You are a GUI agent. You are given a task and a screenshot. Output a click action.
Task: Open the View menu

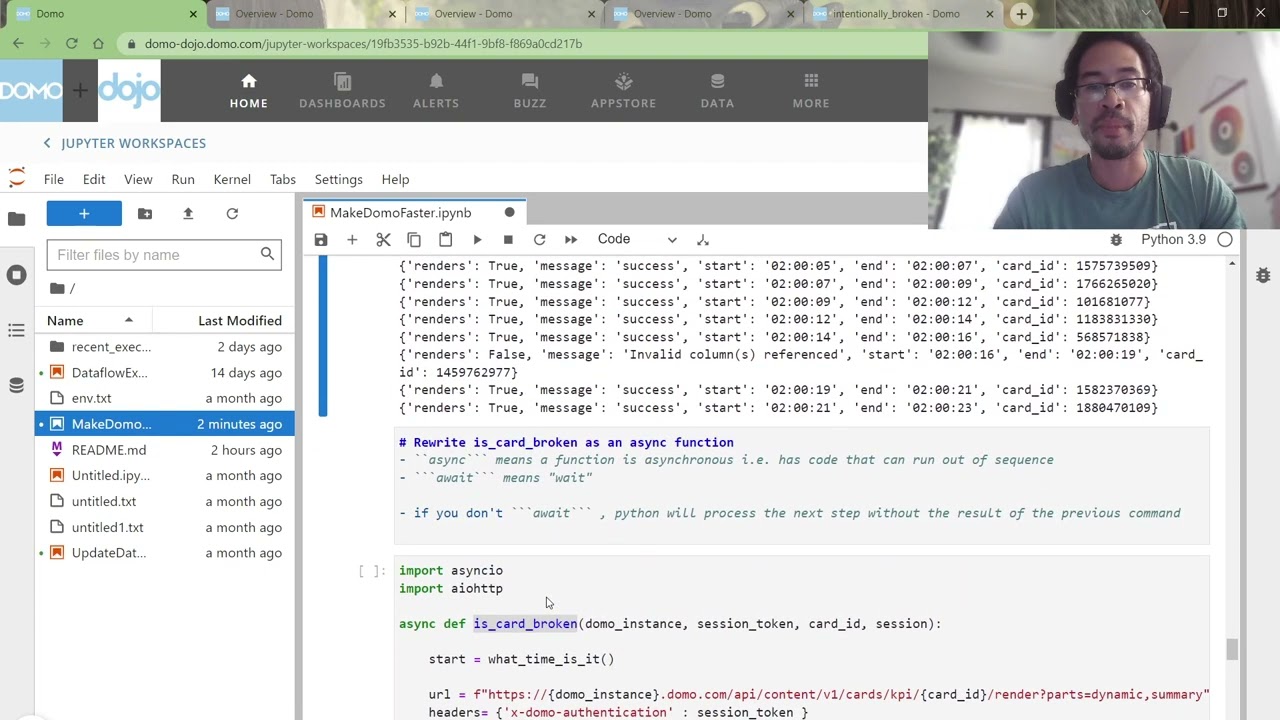tap(138, 179)
